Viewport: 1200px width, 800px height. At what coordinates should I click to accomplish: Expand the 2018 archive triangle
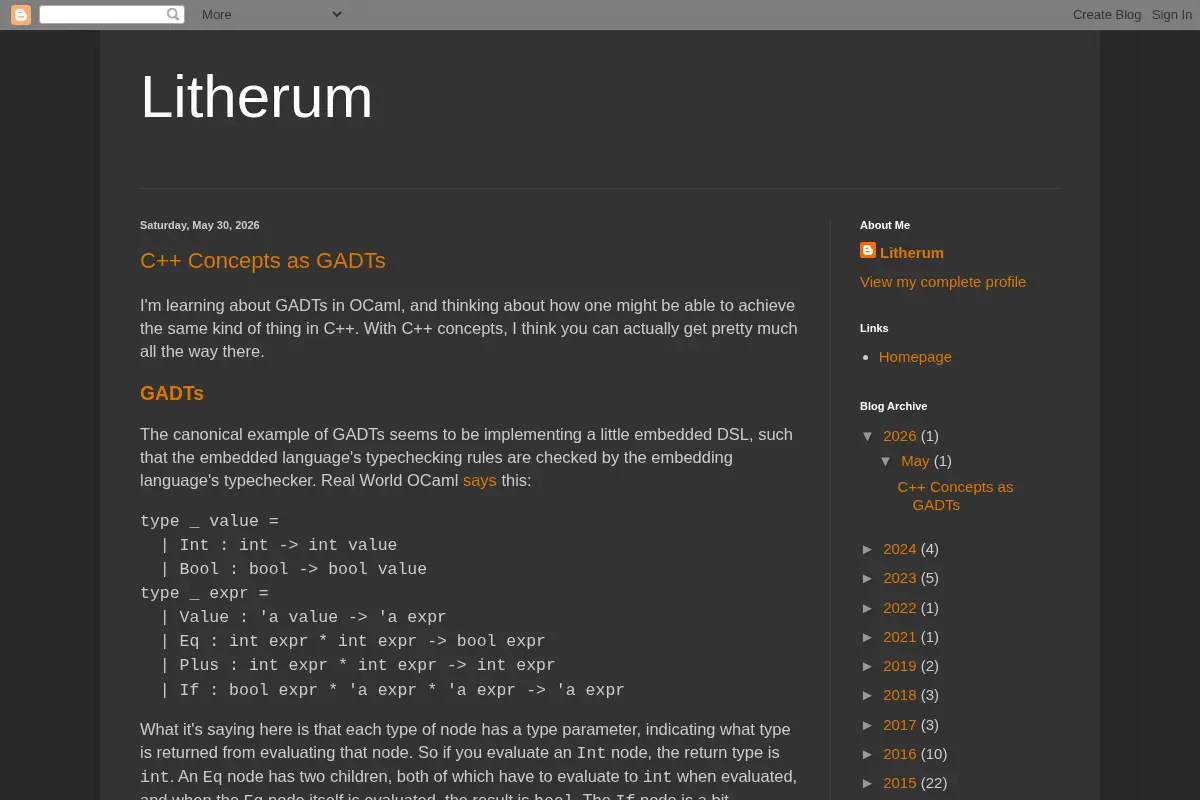868,695
